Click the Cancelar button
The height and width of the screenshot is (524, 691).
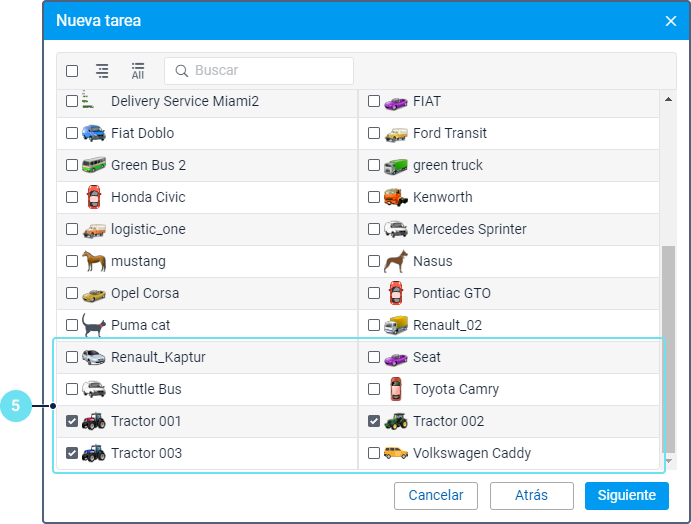coord(436,495)
